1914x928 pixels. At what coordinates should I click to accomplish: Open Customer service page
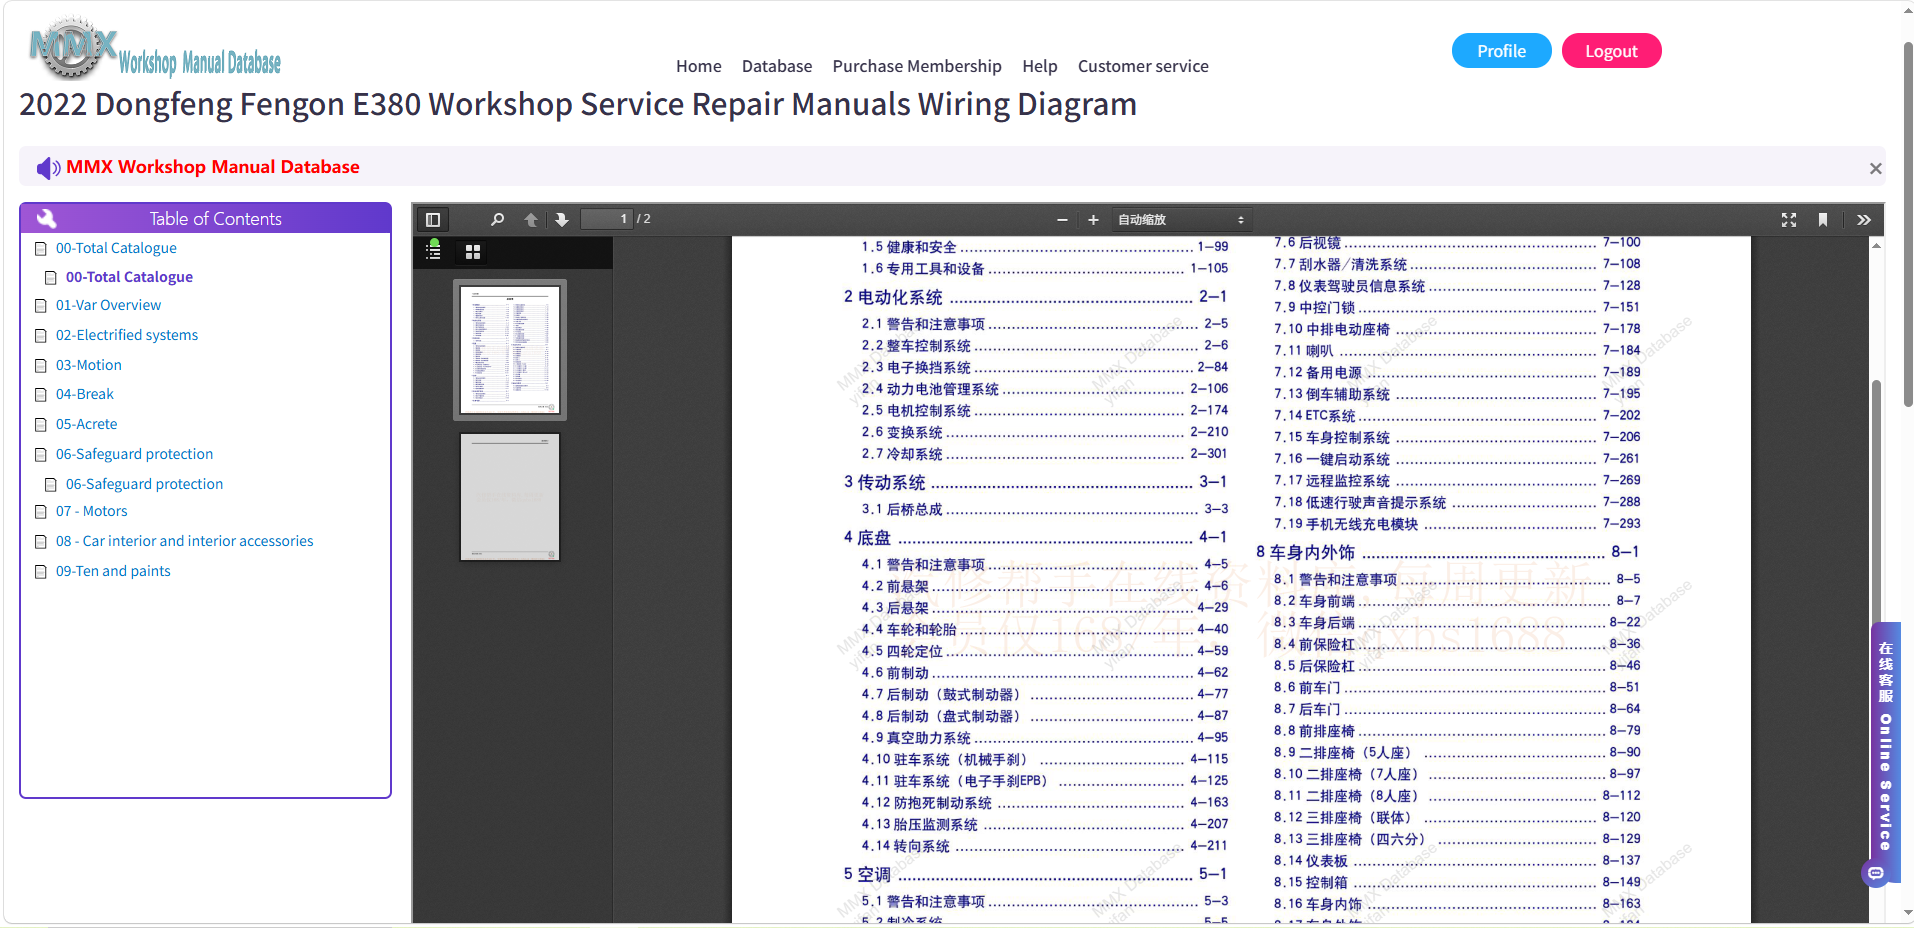(1143, 66)
